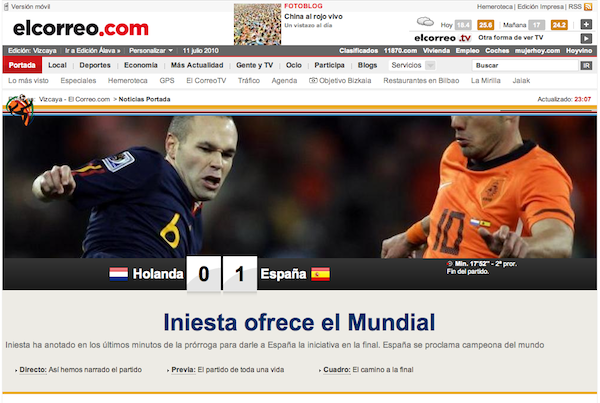Open the Personalizar dropdown
Image resolution: width=600 pixels, height=403 pixels.
click(x=151, y=51)
